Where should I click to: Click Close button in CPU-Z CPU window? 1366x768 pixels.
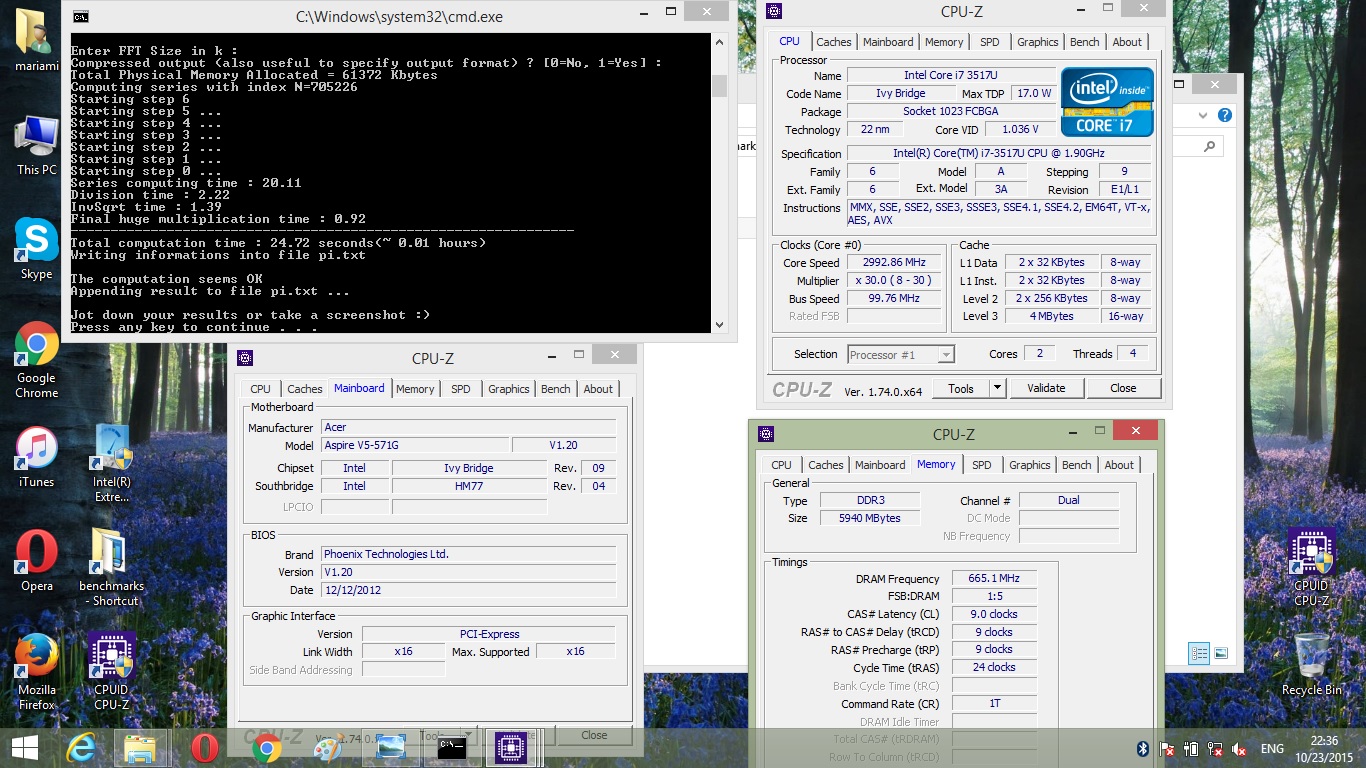tap(1123, 388)
